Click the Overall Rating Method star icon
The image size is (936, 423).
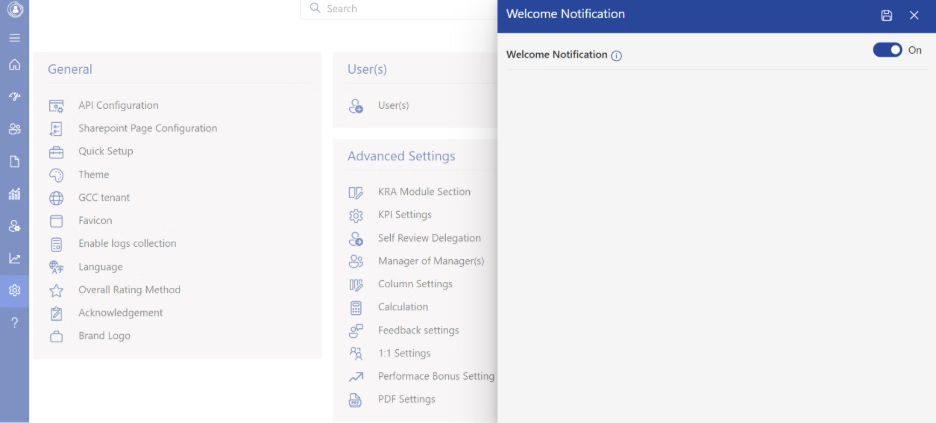pos(56,291)
